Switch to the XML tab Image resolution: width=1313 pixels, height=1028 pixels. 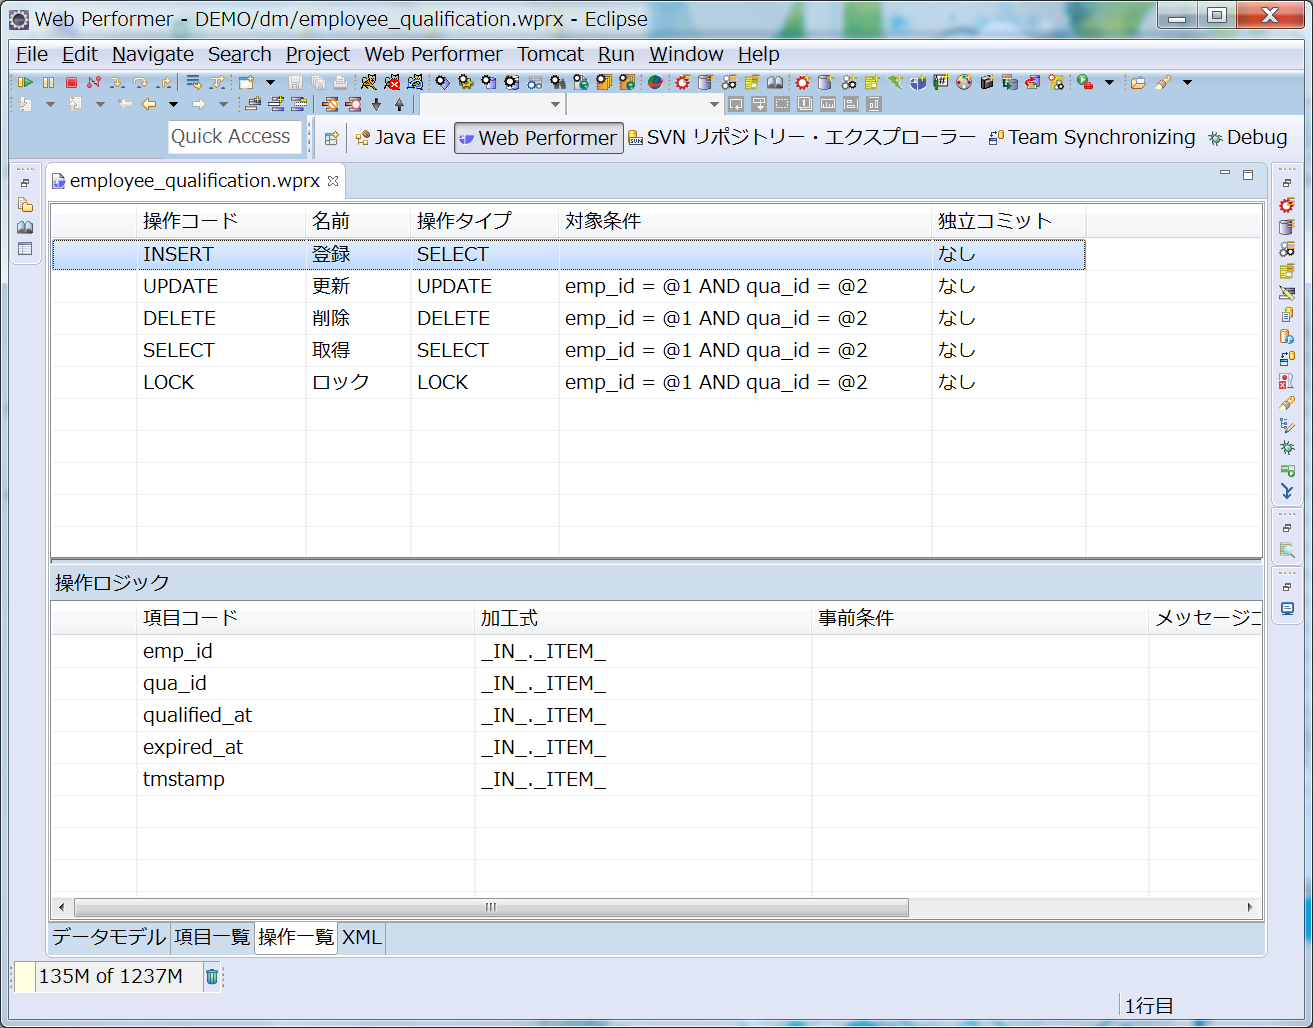pyautogui.click(x=361, y=937)
